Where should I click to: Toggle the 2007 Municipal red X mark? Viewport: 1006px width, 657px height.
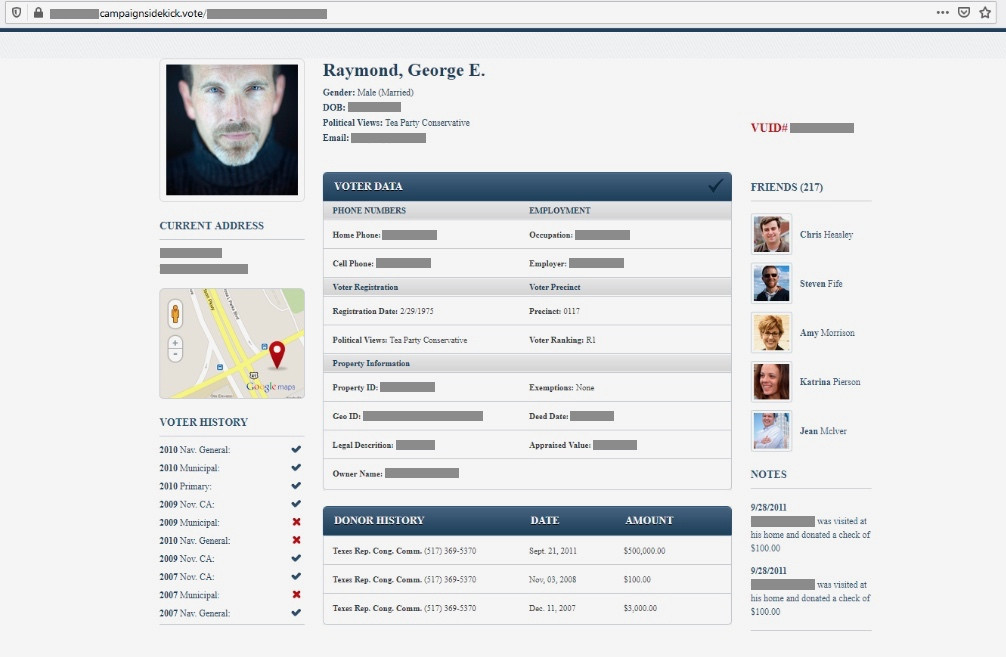[296, 595]
